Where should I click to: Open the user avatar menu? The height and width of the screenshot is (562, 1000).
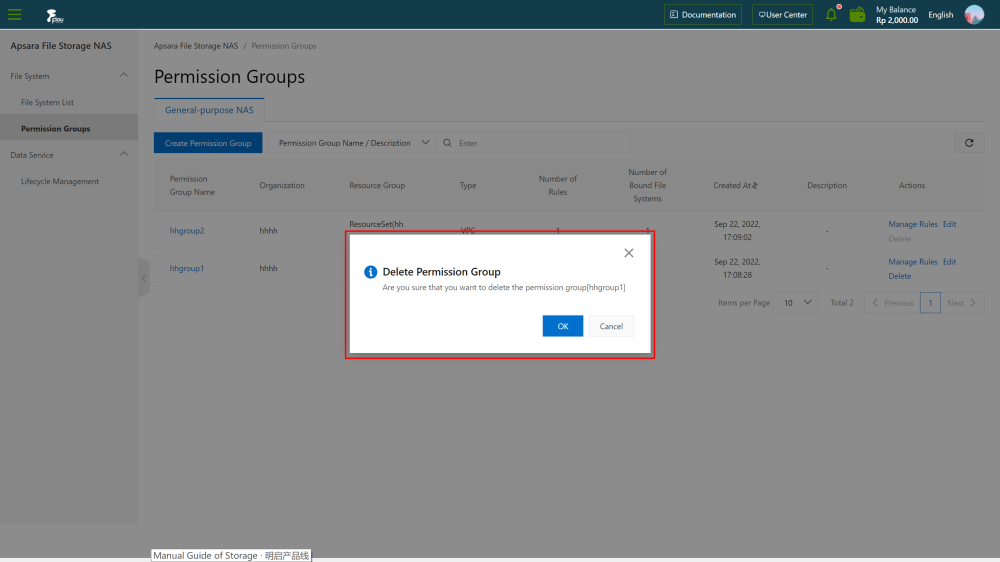(974, 15)
